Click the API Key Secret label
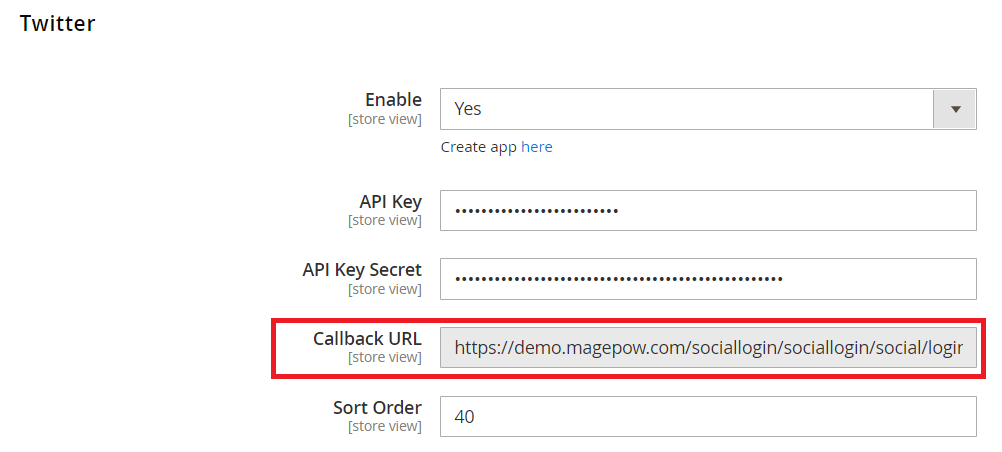Screen dimensions: 1002x452 tap(362, 270)
